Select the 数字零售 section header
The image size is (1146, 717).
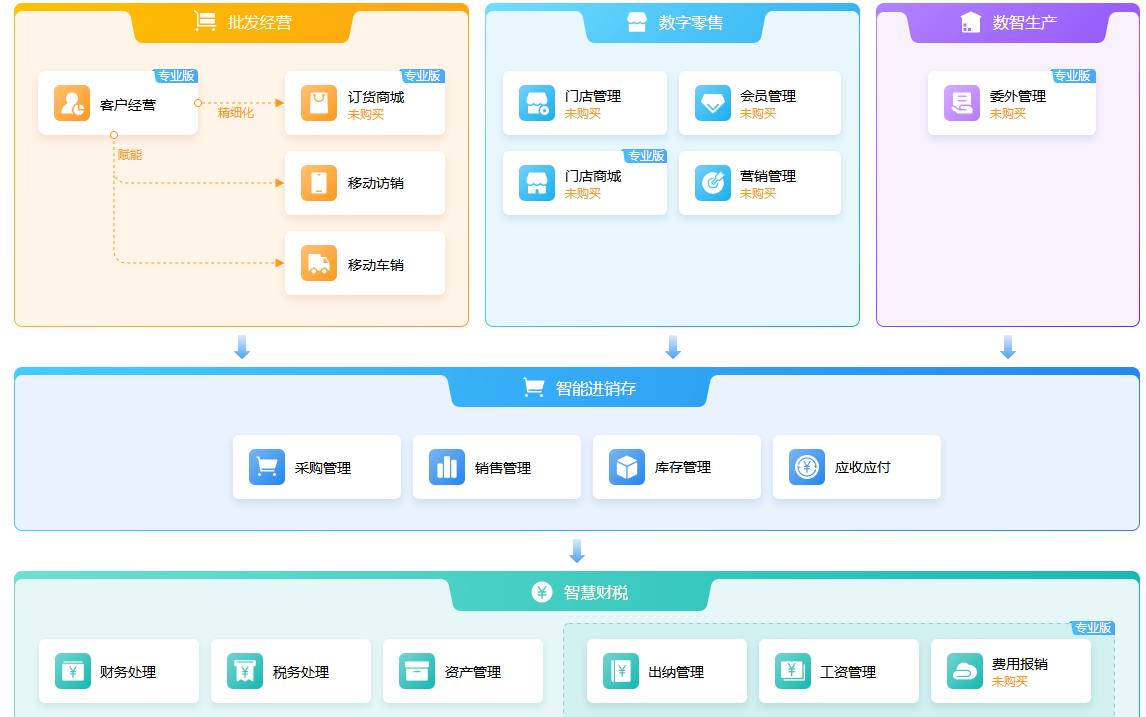(x=673, y=23)
